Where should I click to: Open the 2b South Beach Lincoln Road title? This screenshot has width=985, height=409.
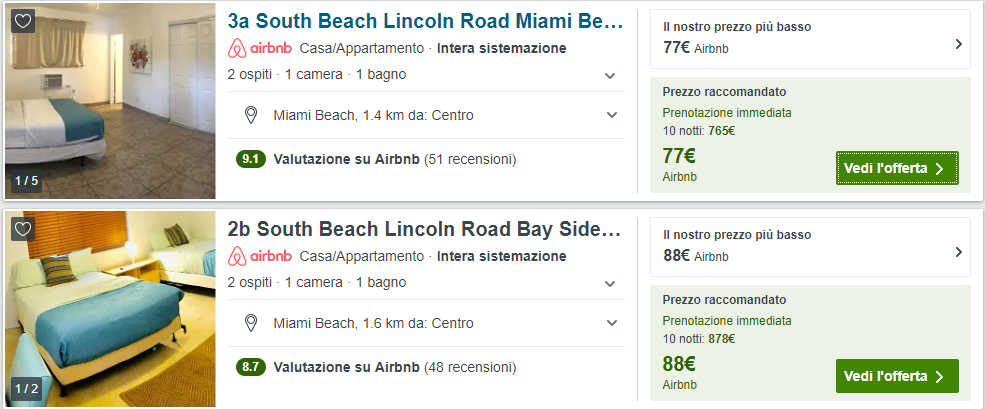(x=425, y=230)
